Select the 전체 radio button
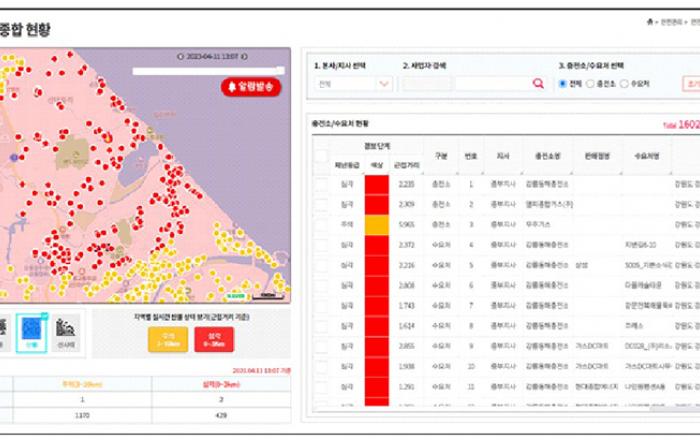Viewport: 700px width, 440px height. click(563, 84)
